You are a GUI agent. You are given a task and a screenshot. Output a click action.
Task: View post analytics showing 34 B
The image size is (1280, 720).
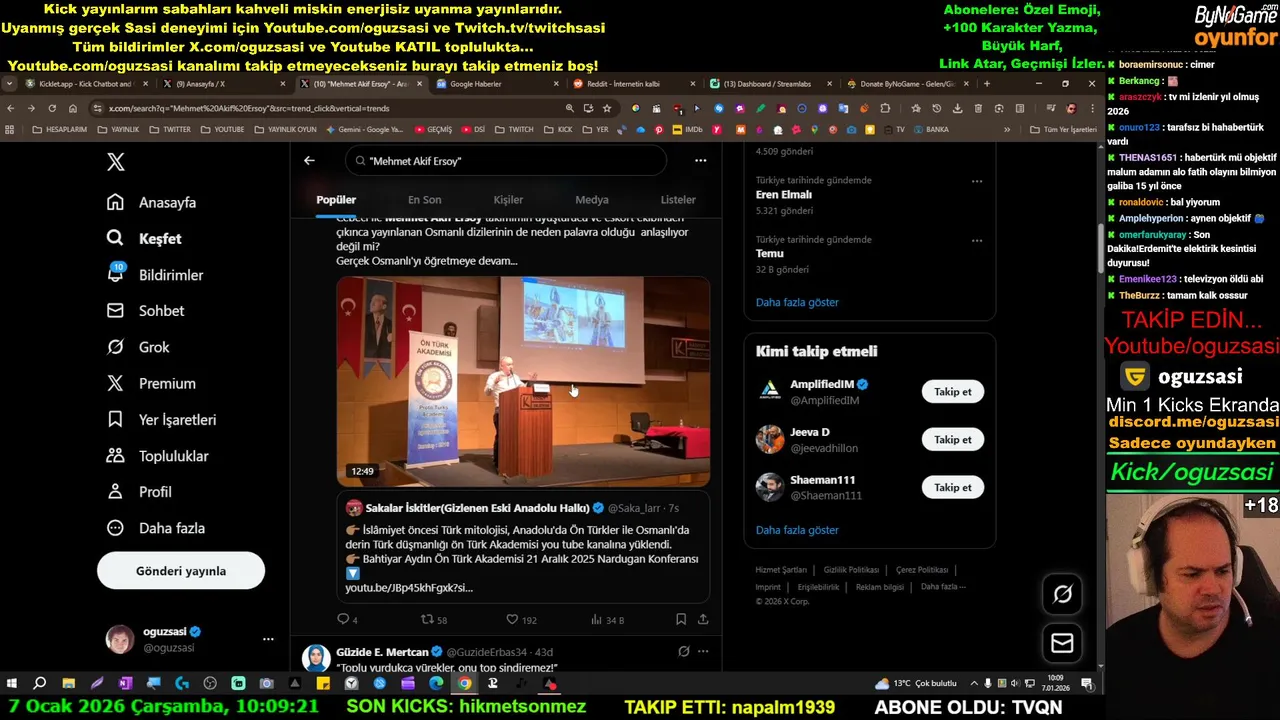tap(608, 620)
